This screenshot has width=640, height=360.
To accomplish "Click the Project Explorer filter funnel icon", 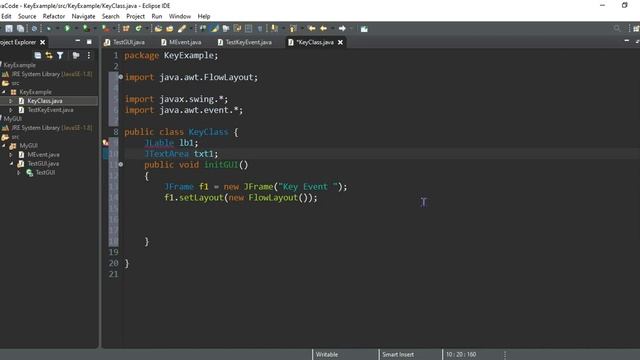I will click(60, 55).
